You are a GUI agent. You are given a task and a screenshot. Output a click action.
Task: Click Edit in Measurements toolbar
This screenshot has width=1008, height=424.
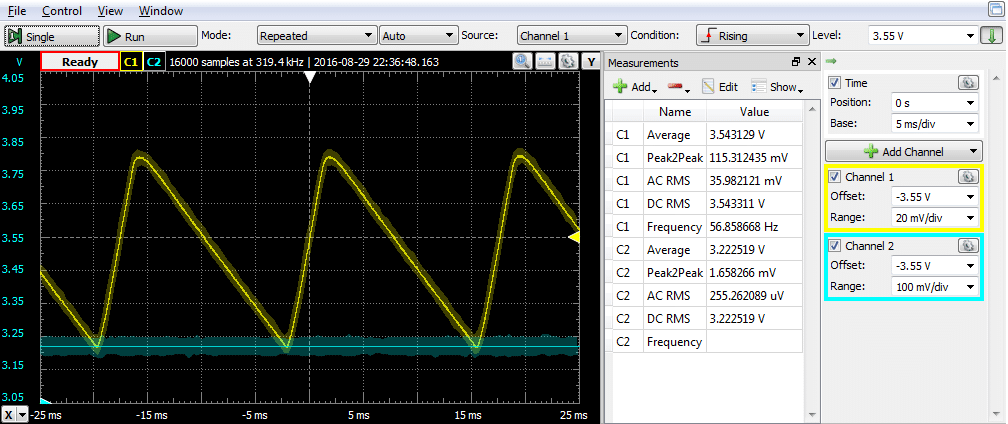coord(719,87)
